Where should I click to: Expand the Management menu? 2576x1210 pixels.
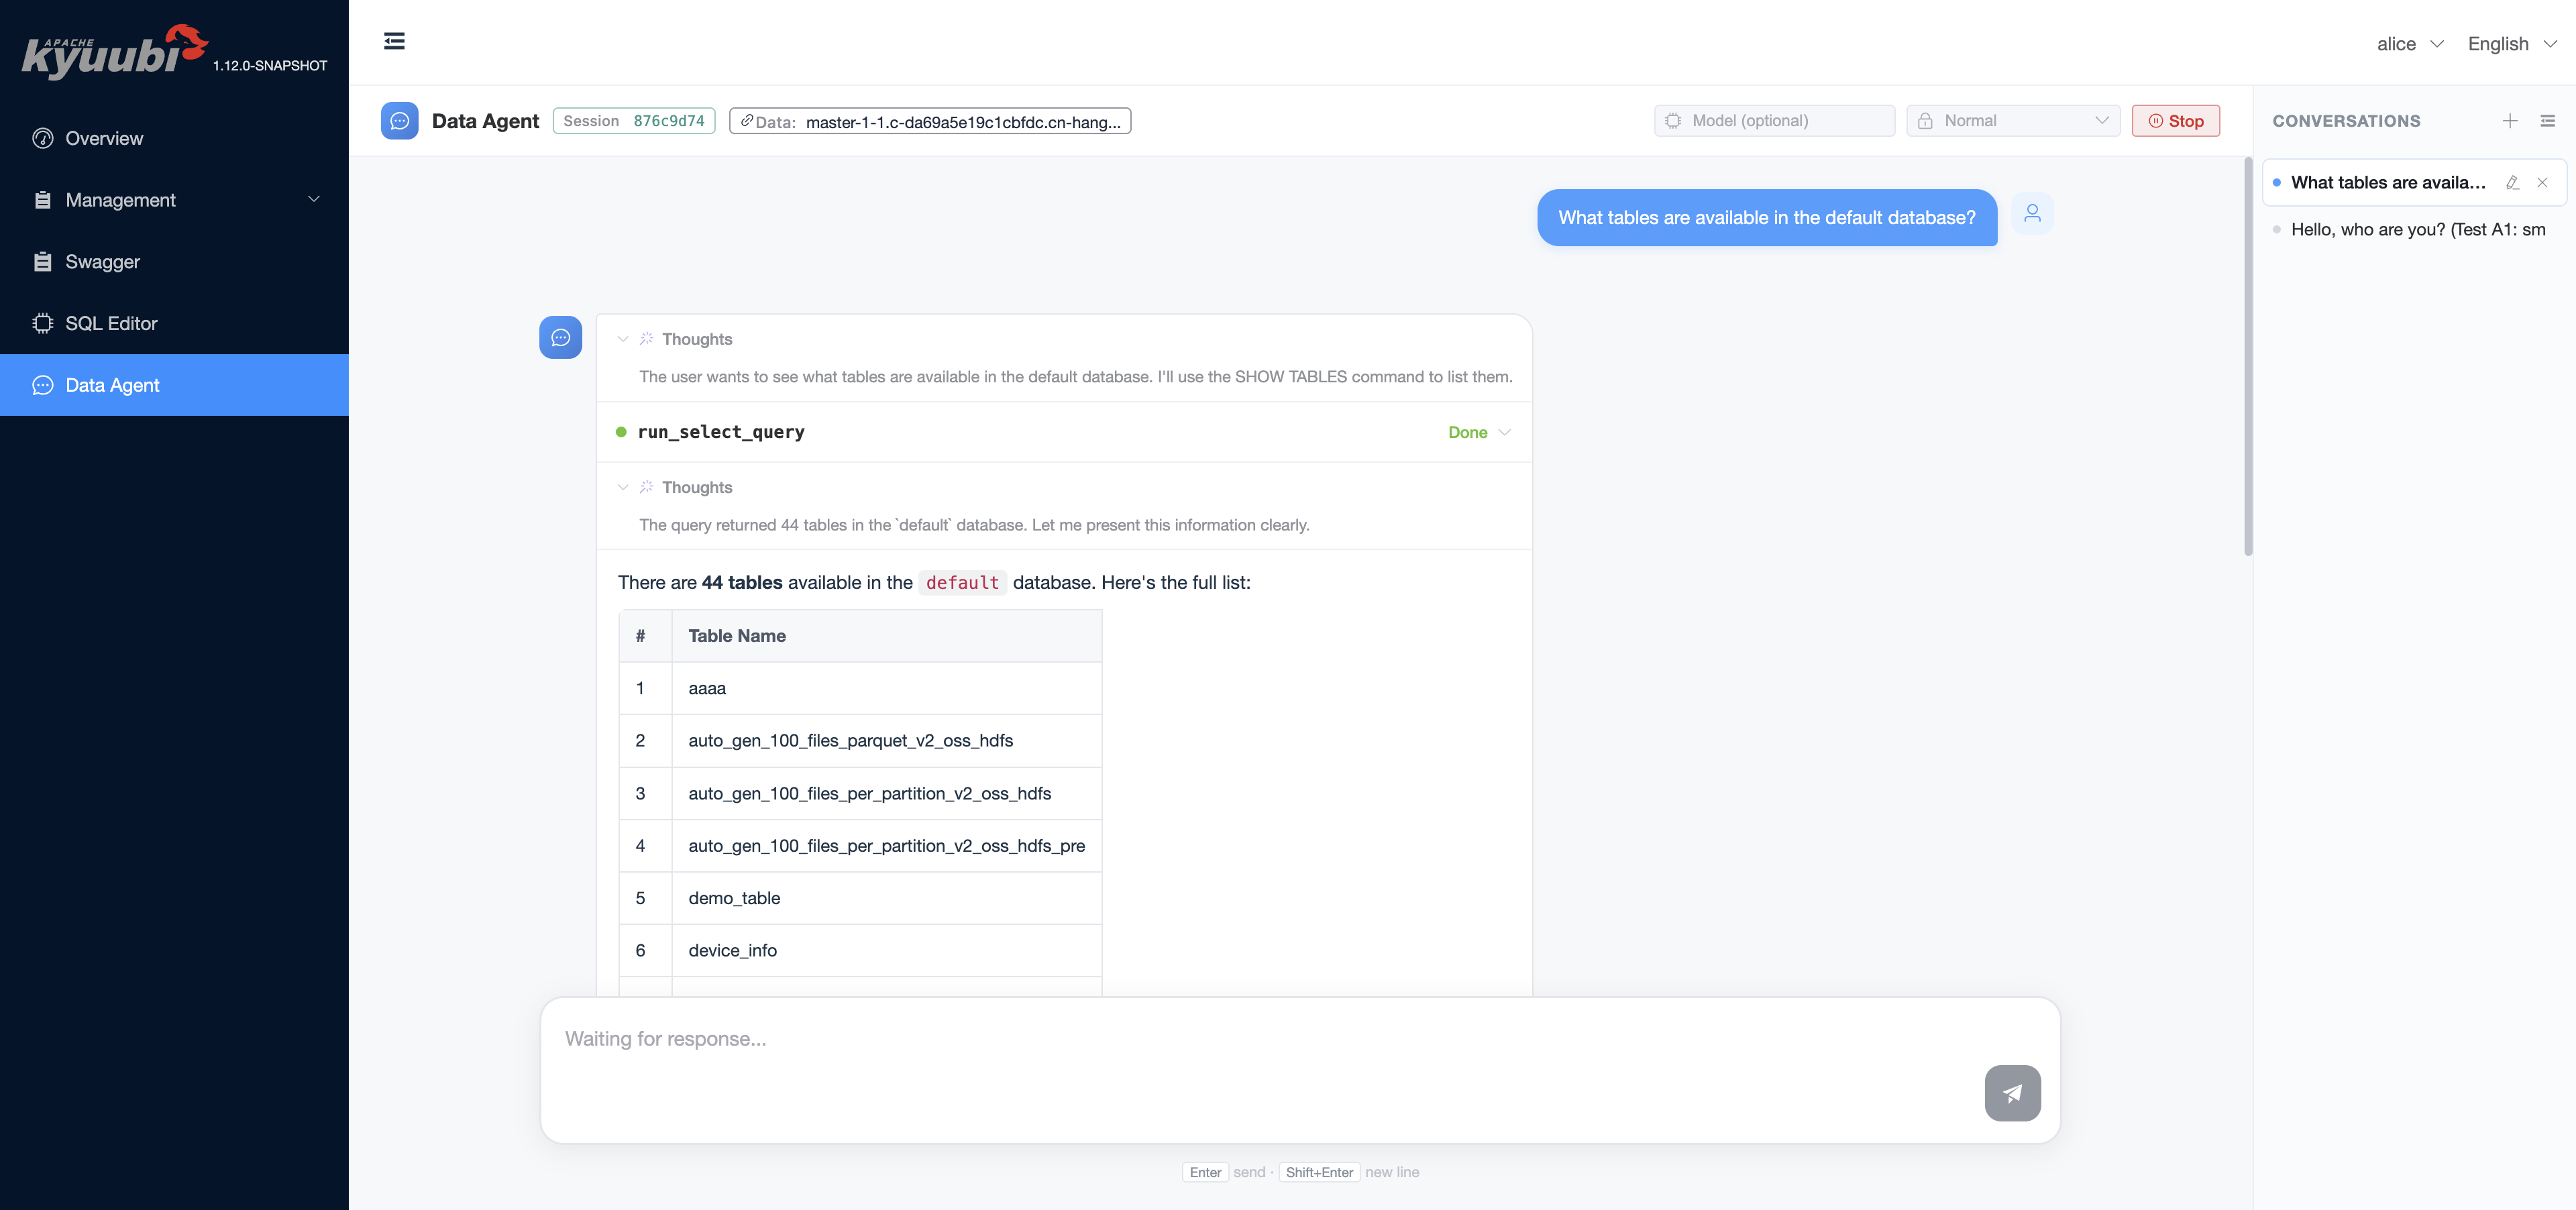coord(174,200)
